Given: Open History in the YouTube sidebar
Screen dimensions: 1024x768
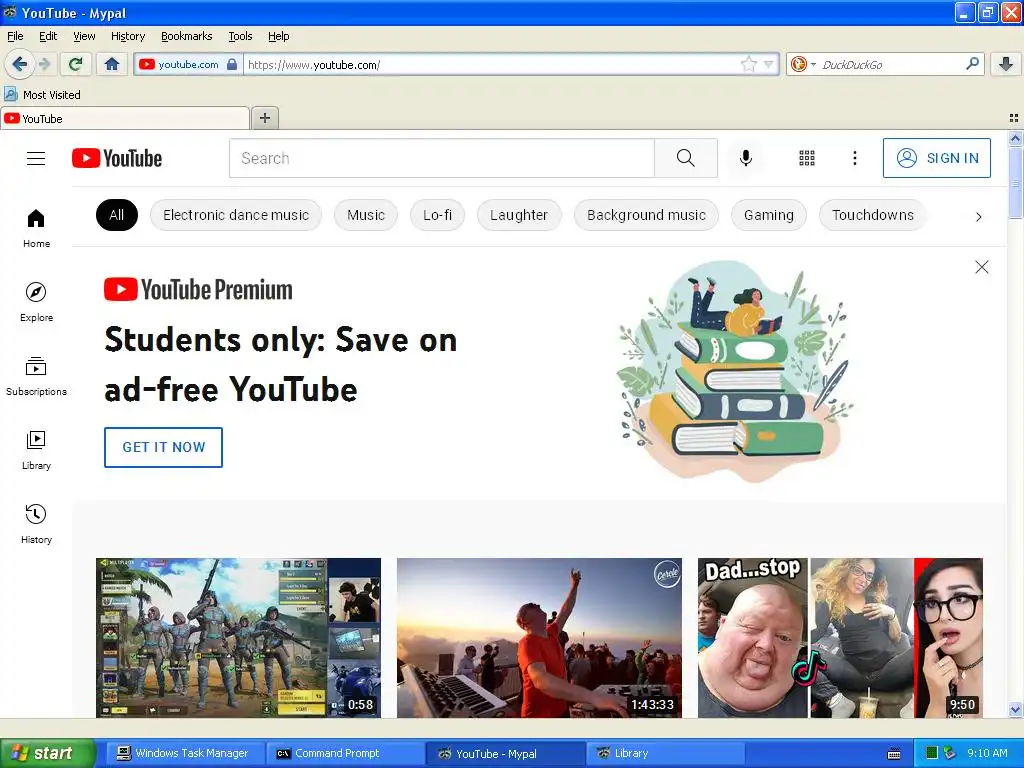Looking at the screenshot, I should (36, 524).
